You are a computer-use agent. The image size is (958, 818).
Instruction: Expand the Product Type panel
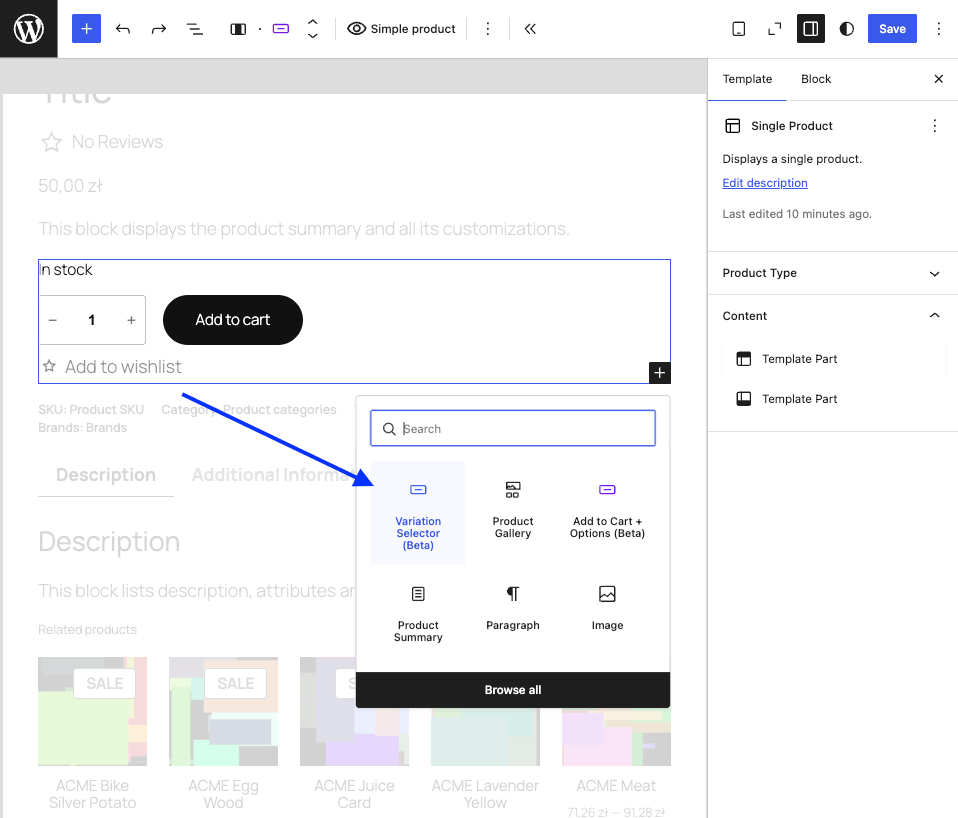[x=833, y=273]
